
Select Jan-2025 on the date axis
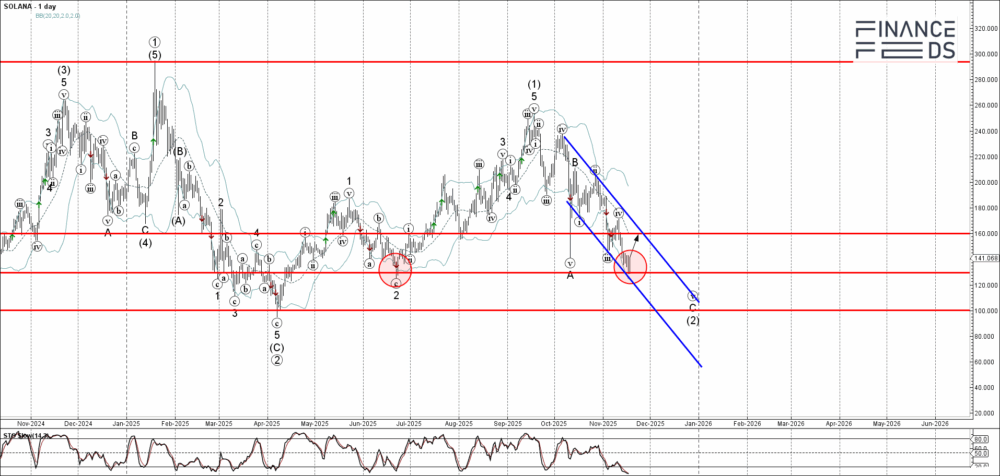(x=126, y=423)
